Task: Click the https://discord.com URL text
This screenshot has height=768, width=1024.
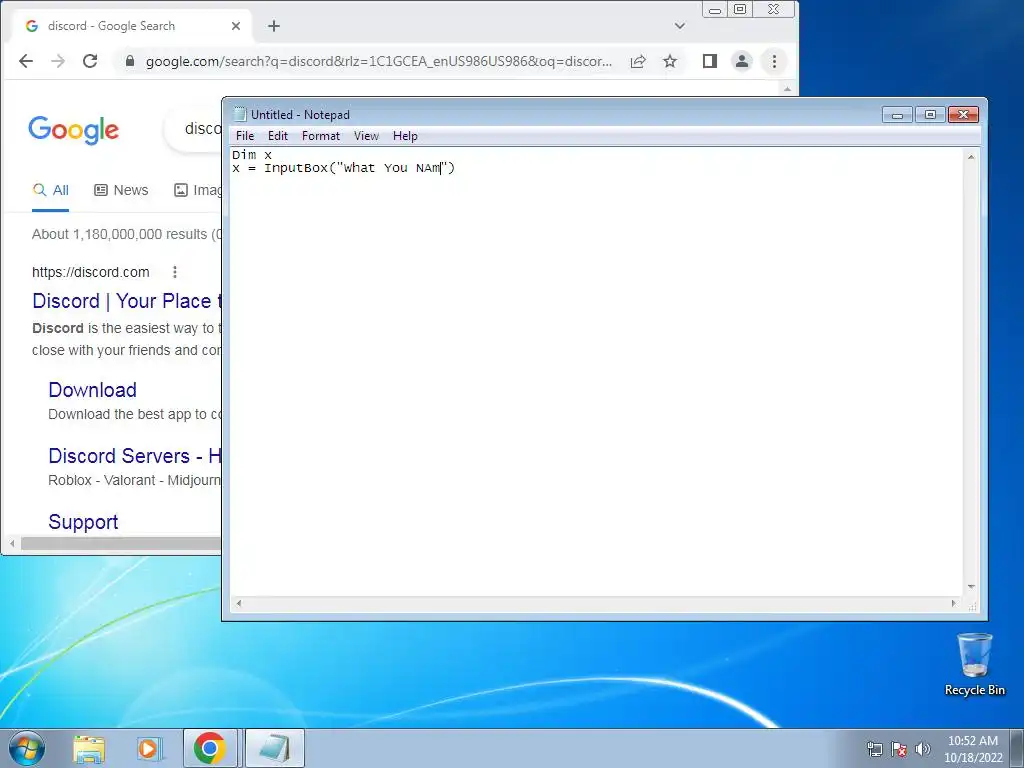Action: pyautogui.click(x=91, y=272)
